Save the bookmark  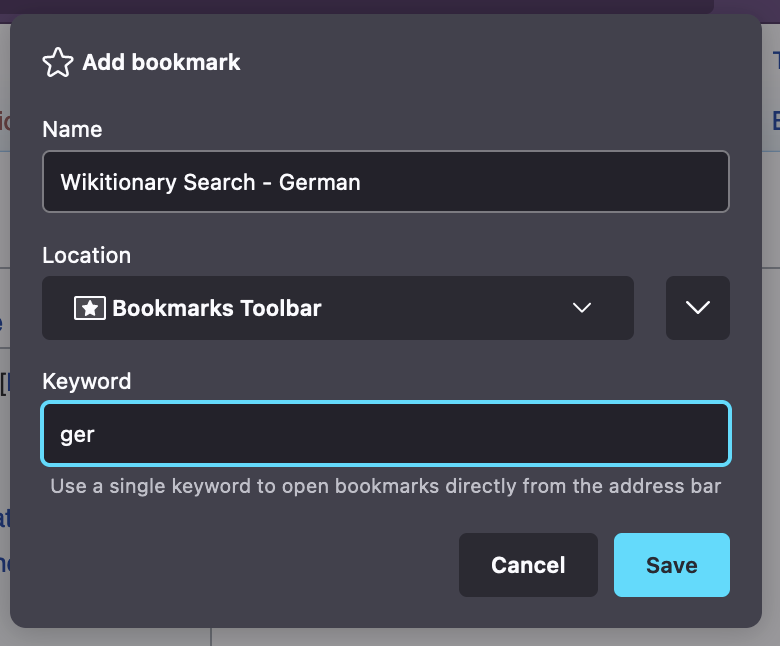click(671, 565)
